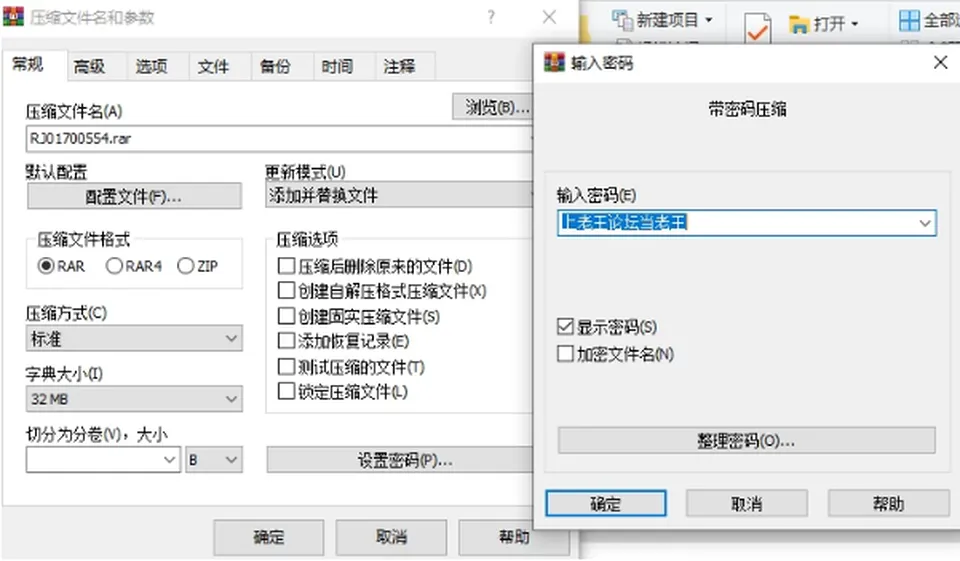
Task: Click 取消 cancel in password dialog
Action: [x=746, y=503]
